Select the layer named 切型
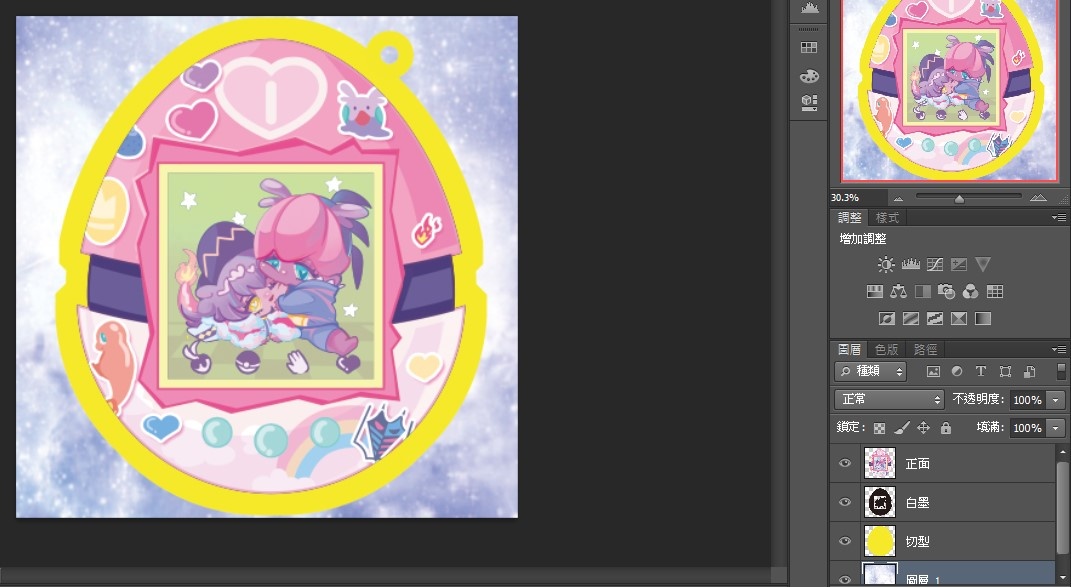The width and height of the screenshot is (1071, 587). click(x=917, y=542)
